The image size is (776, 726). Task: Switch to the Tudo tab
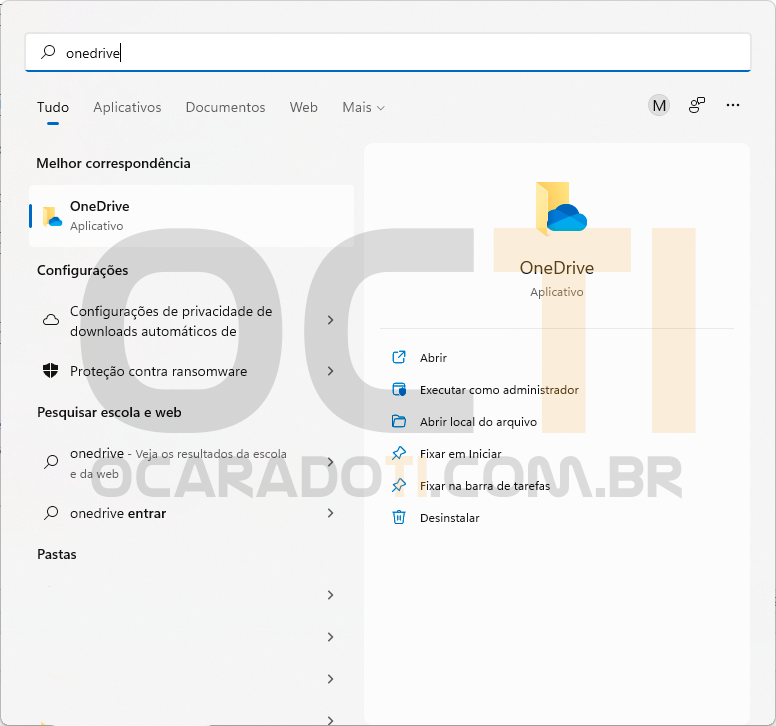(x=53, y=107)
